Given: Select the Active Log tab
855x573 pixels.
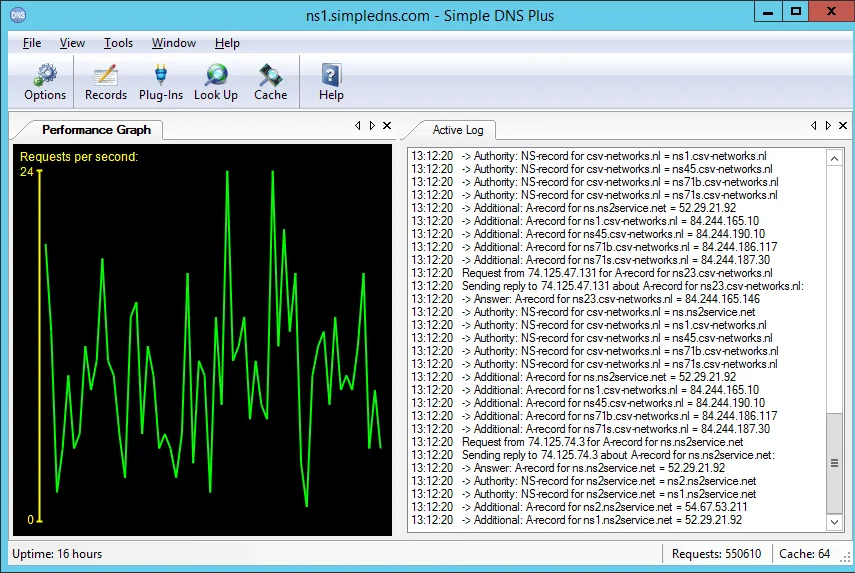Looking at the screenshot, I should pyautogui.click(x=457, y=130).
